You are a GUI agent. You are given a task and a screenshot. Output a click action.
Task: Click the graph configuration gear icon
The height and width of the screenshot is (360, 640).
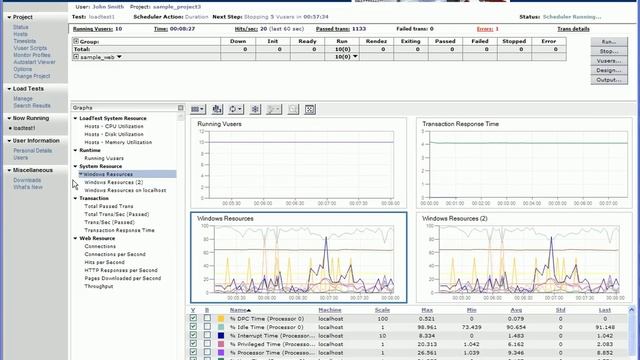tap(255, 109)
